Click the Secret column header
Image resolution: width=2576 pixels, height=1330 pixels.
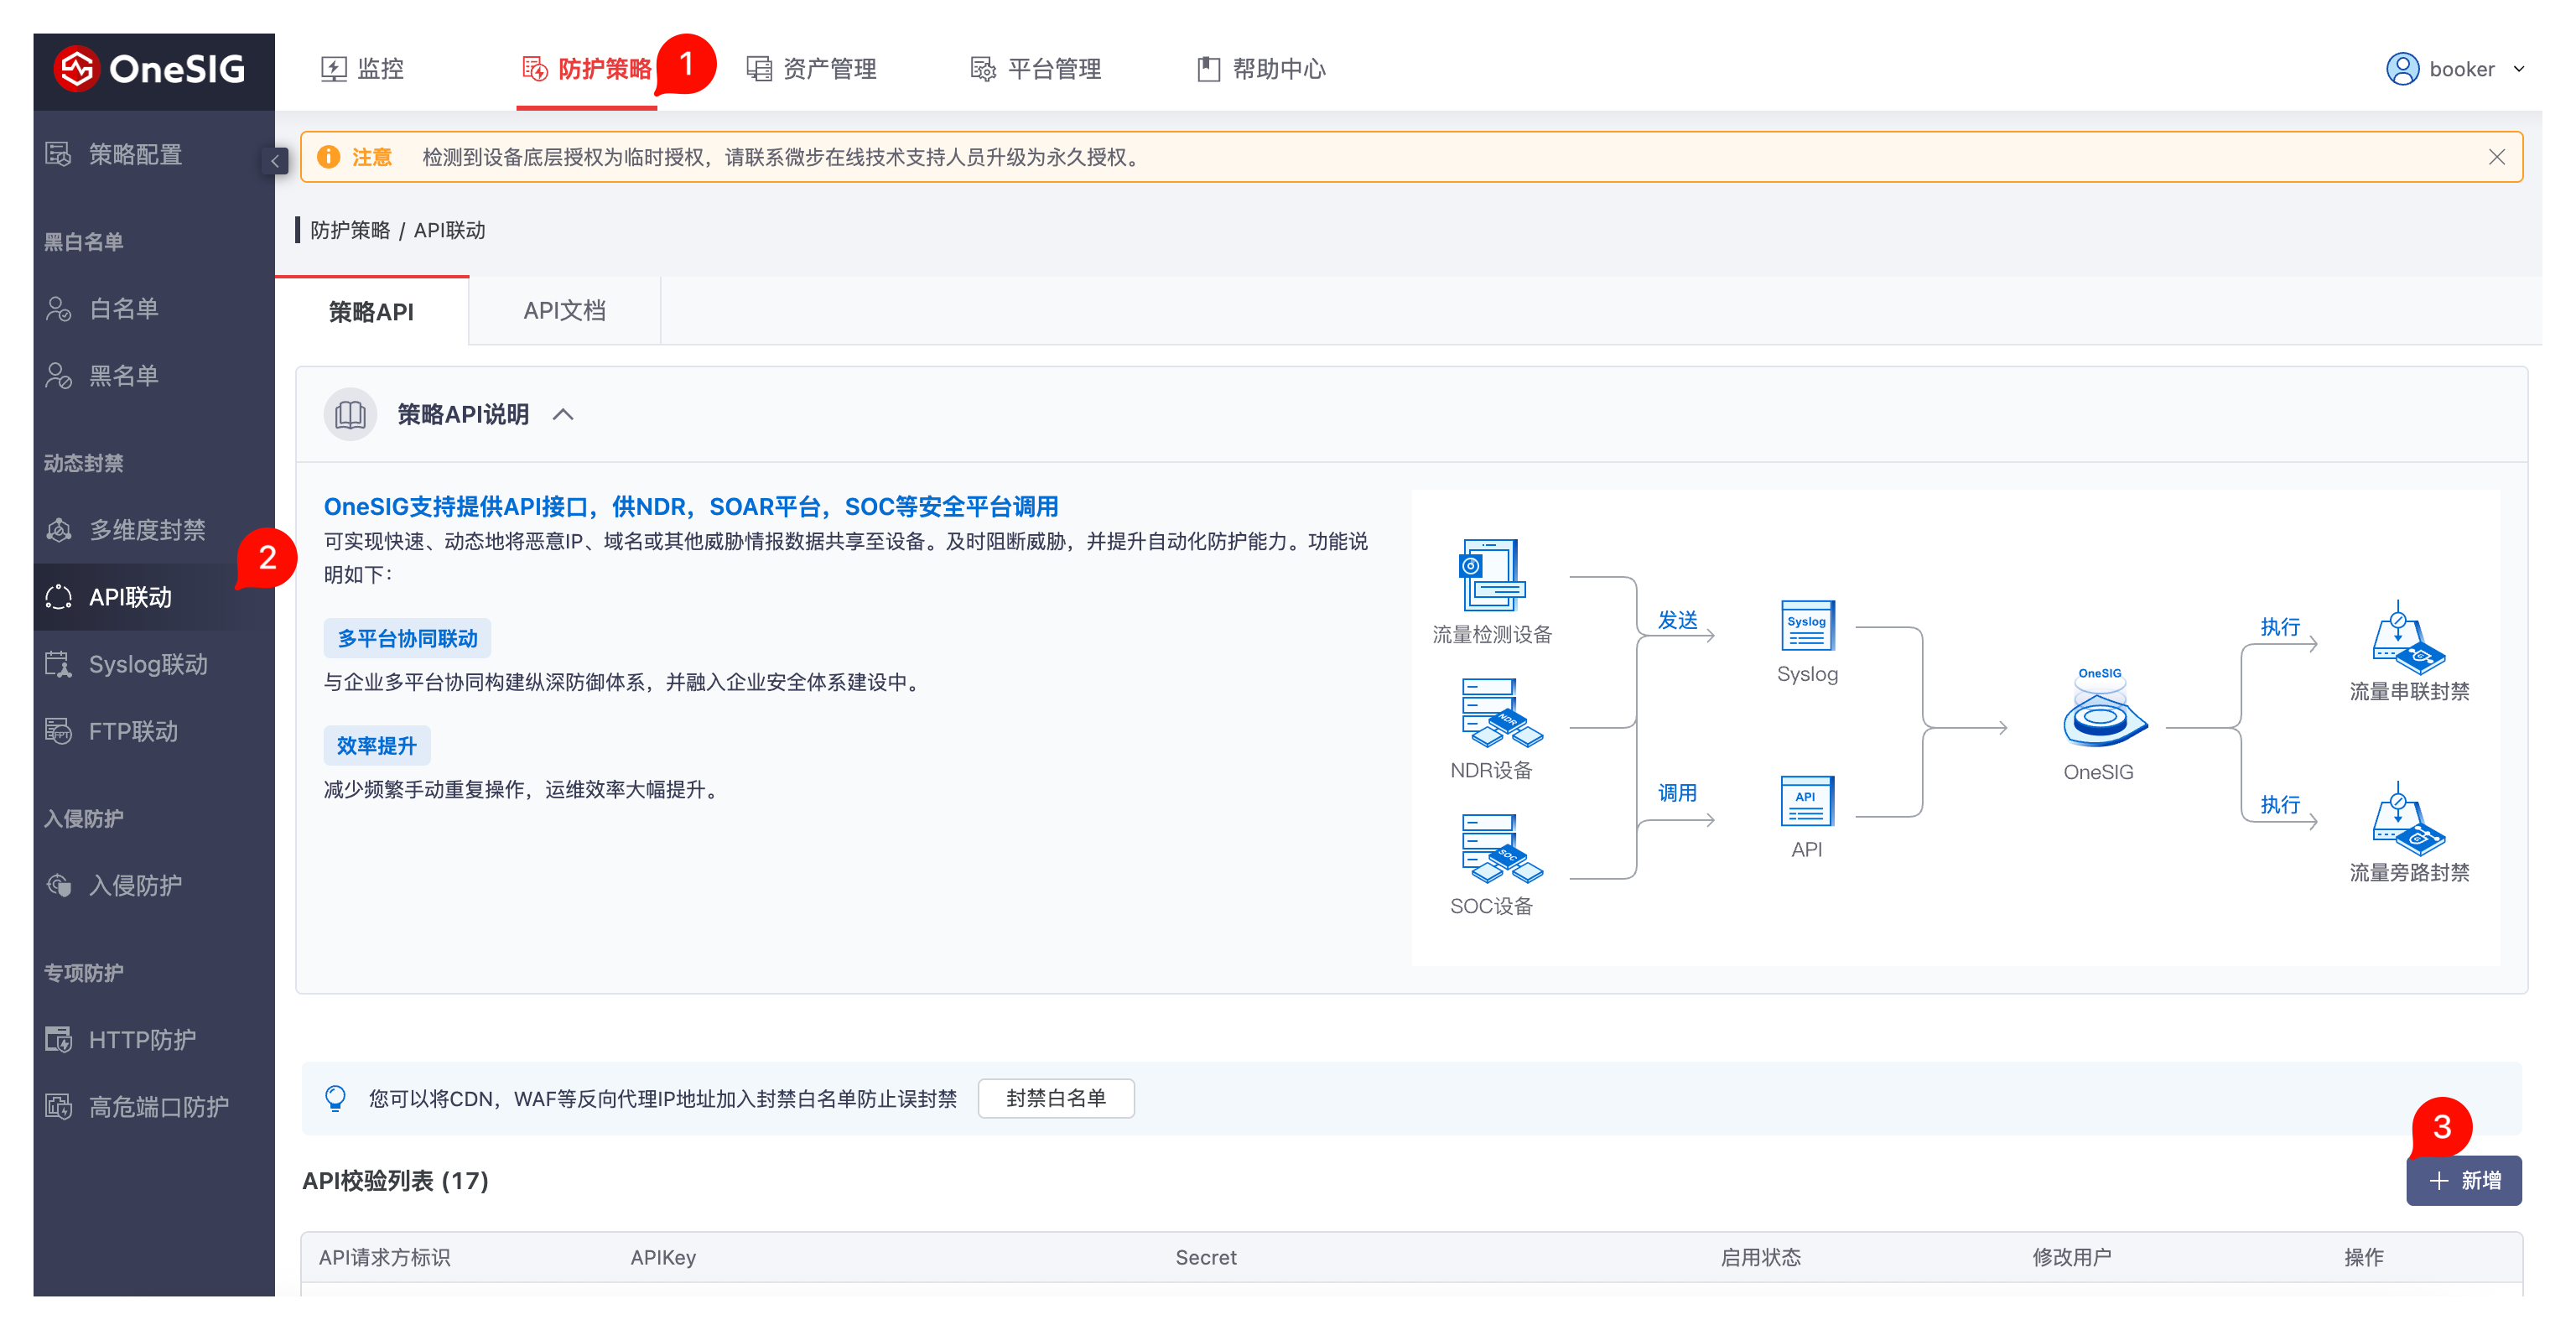point(1205,1256)
